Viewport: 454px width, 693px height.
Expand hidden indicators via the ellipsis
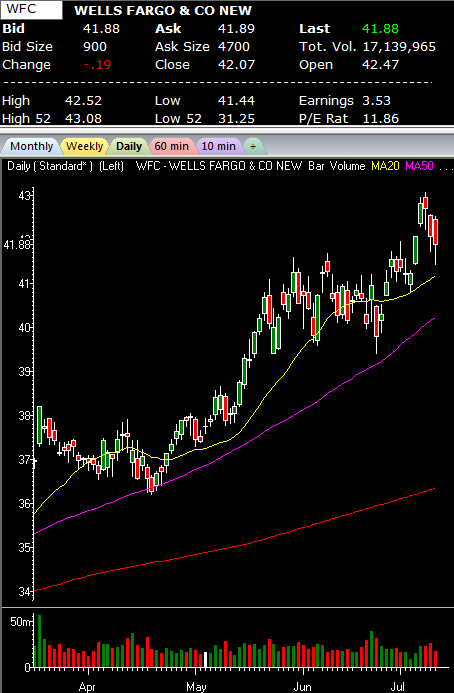[x=446, y=168]
